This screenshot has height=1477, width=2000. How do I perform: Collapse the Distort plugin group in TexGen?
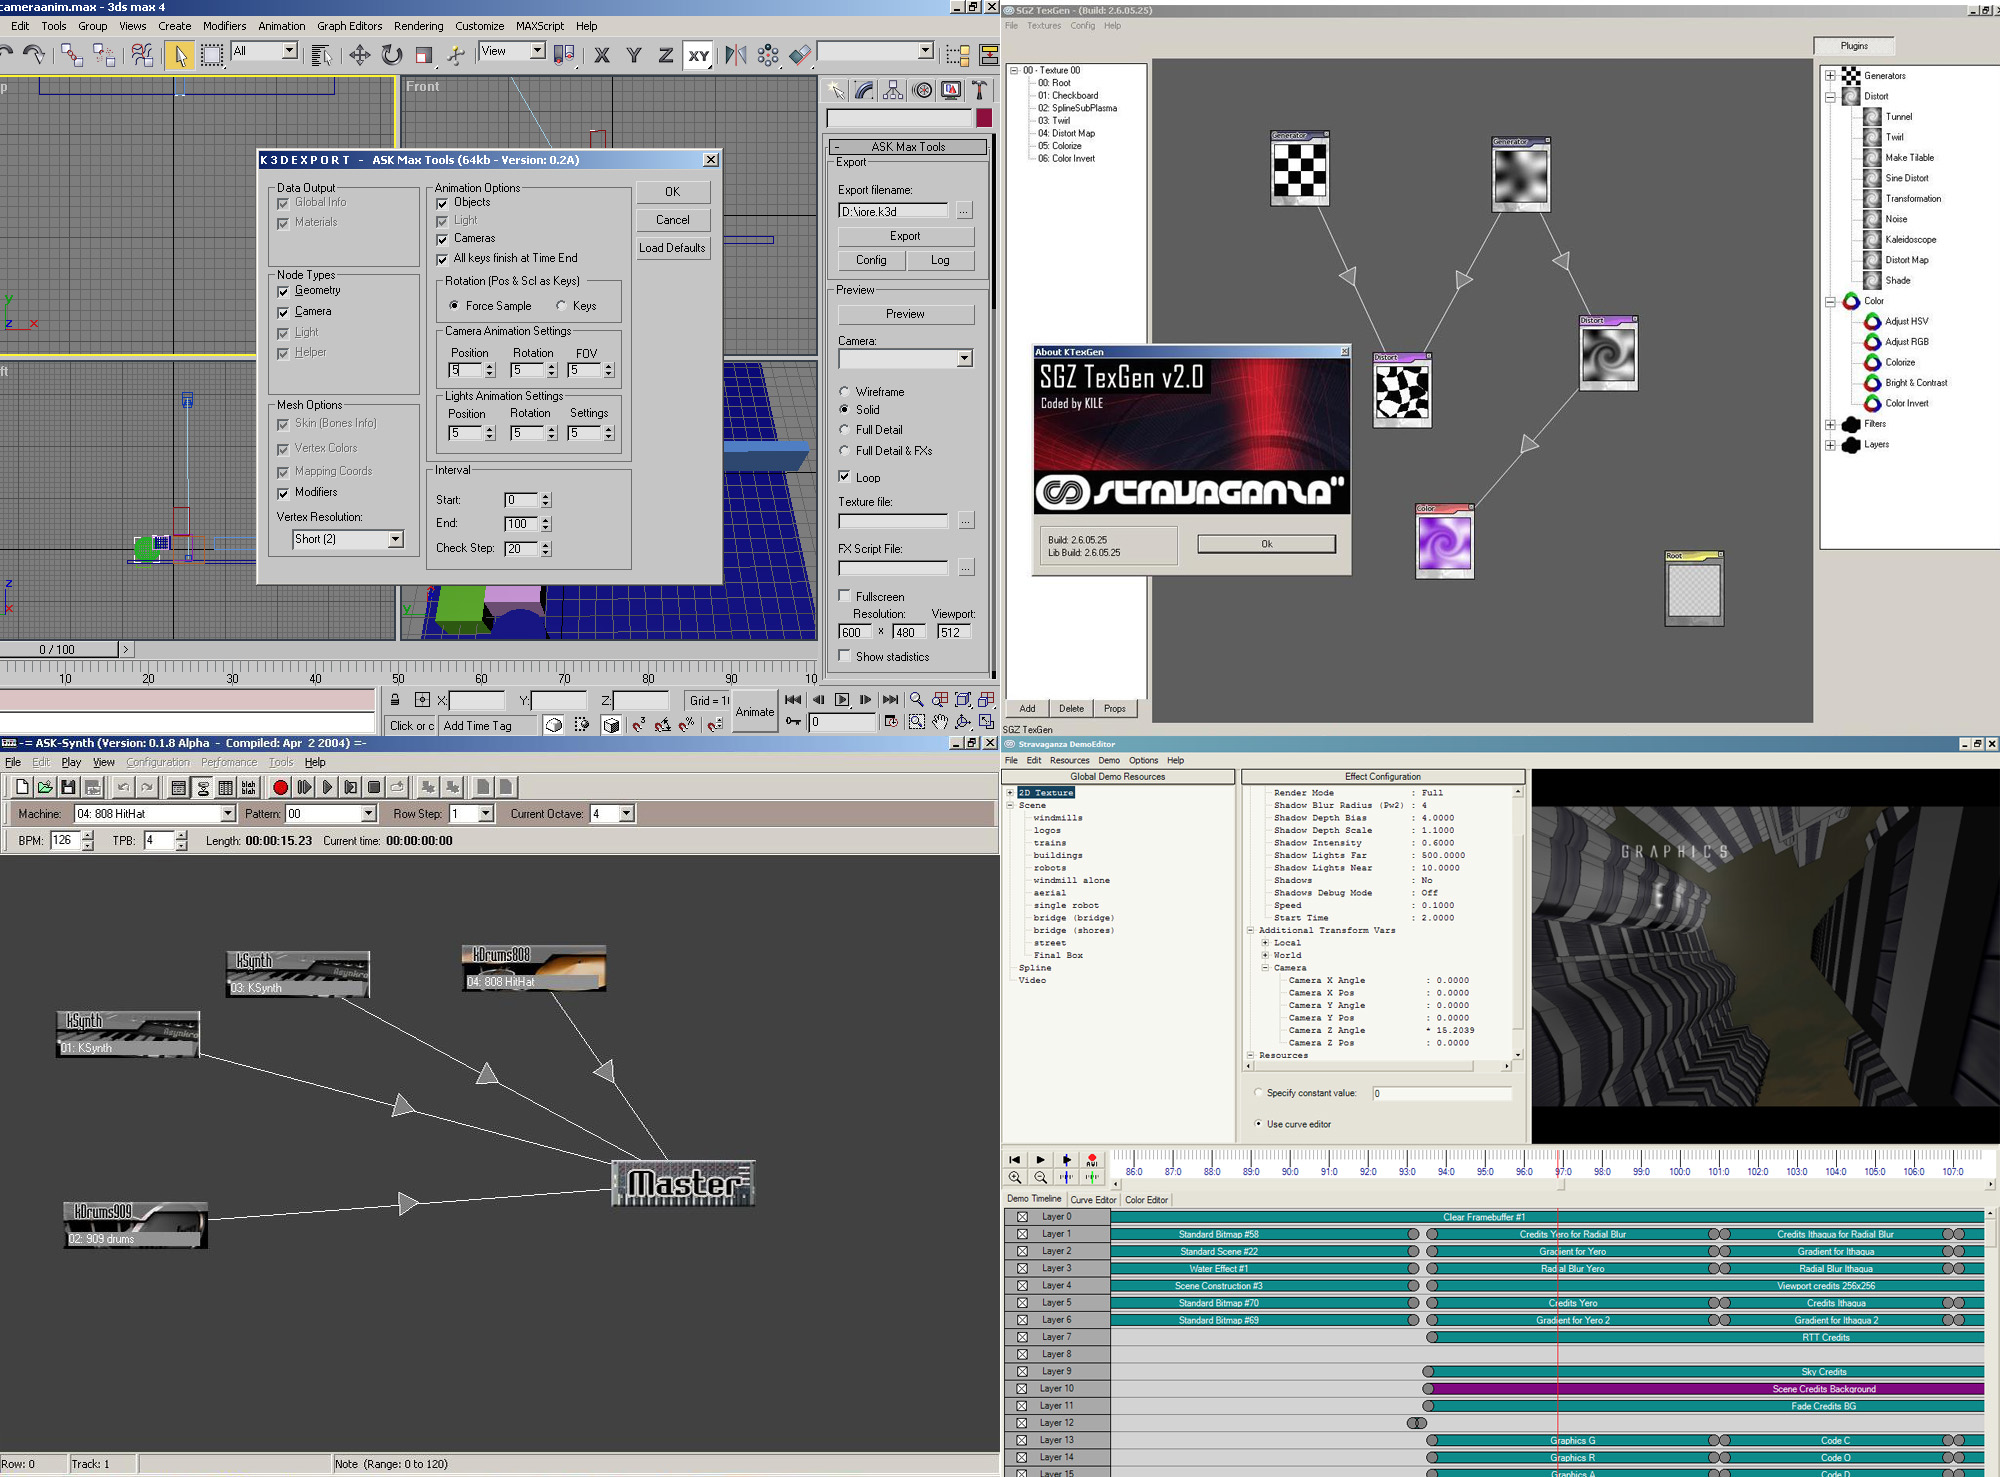[x=1830, y=97]
